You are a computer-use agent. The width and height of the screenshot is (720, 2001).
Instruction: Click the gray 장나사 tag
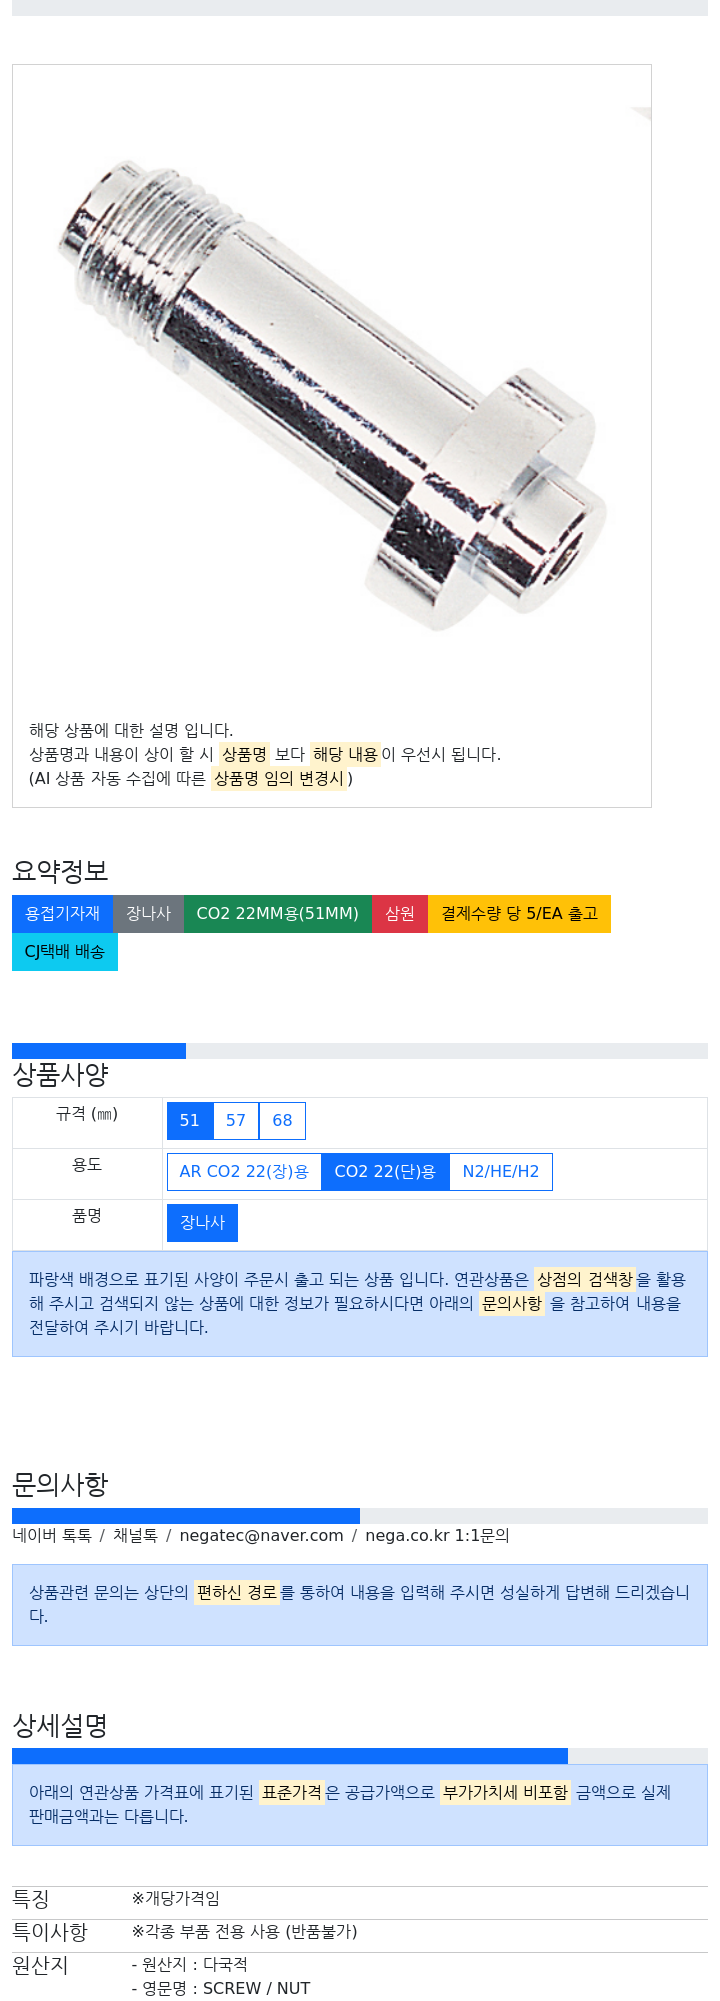[x=148, y=914]
